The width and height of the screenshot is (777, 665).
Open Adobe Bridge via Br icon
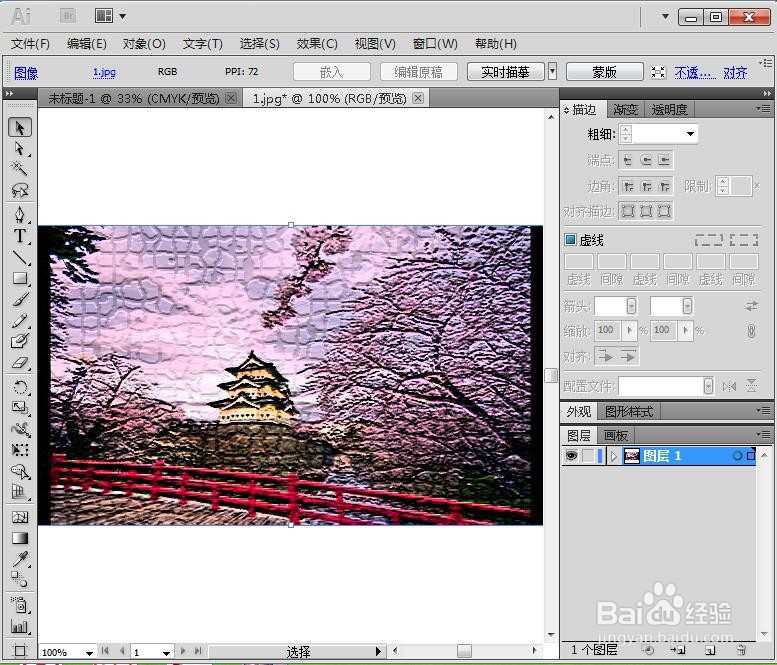[x=68, y=16]
